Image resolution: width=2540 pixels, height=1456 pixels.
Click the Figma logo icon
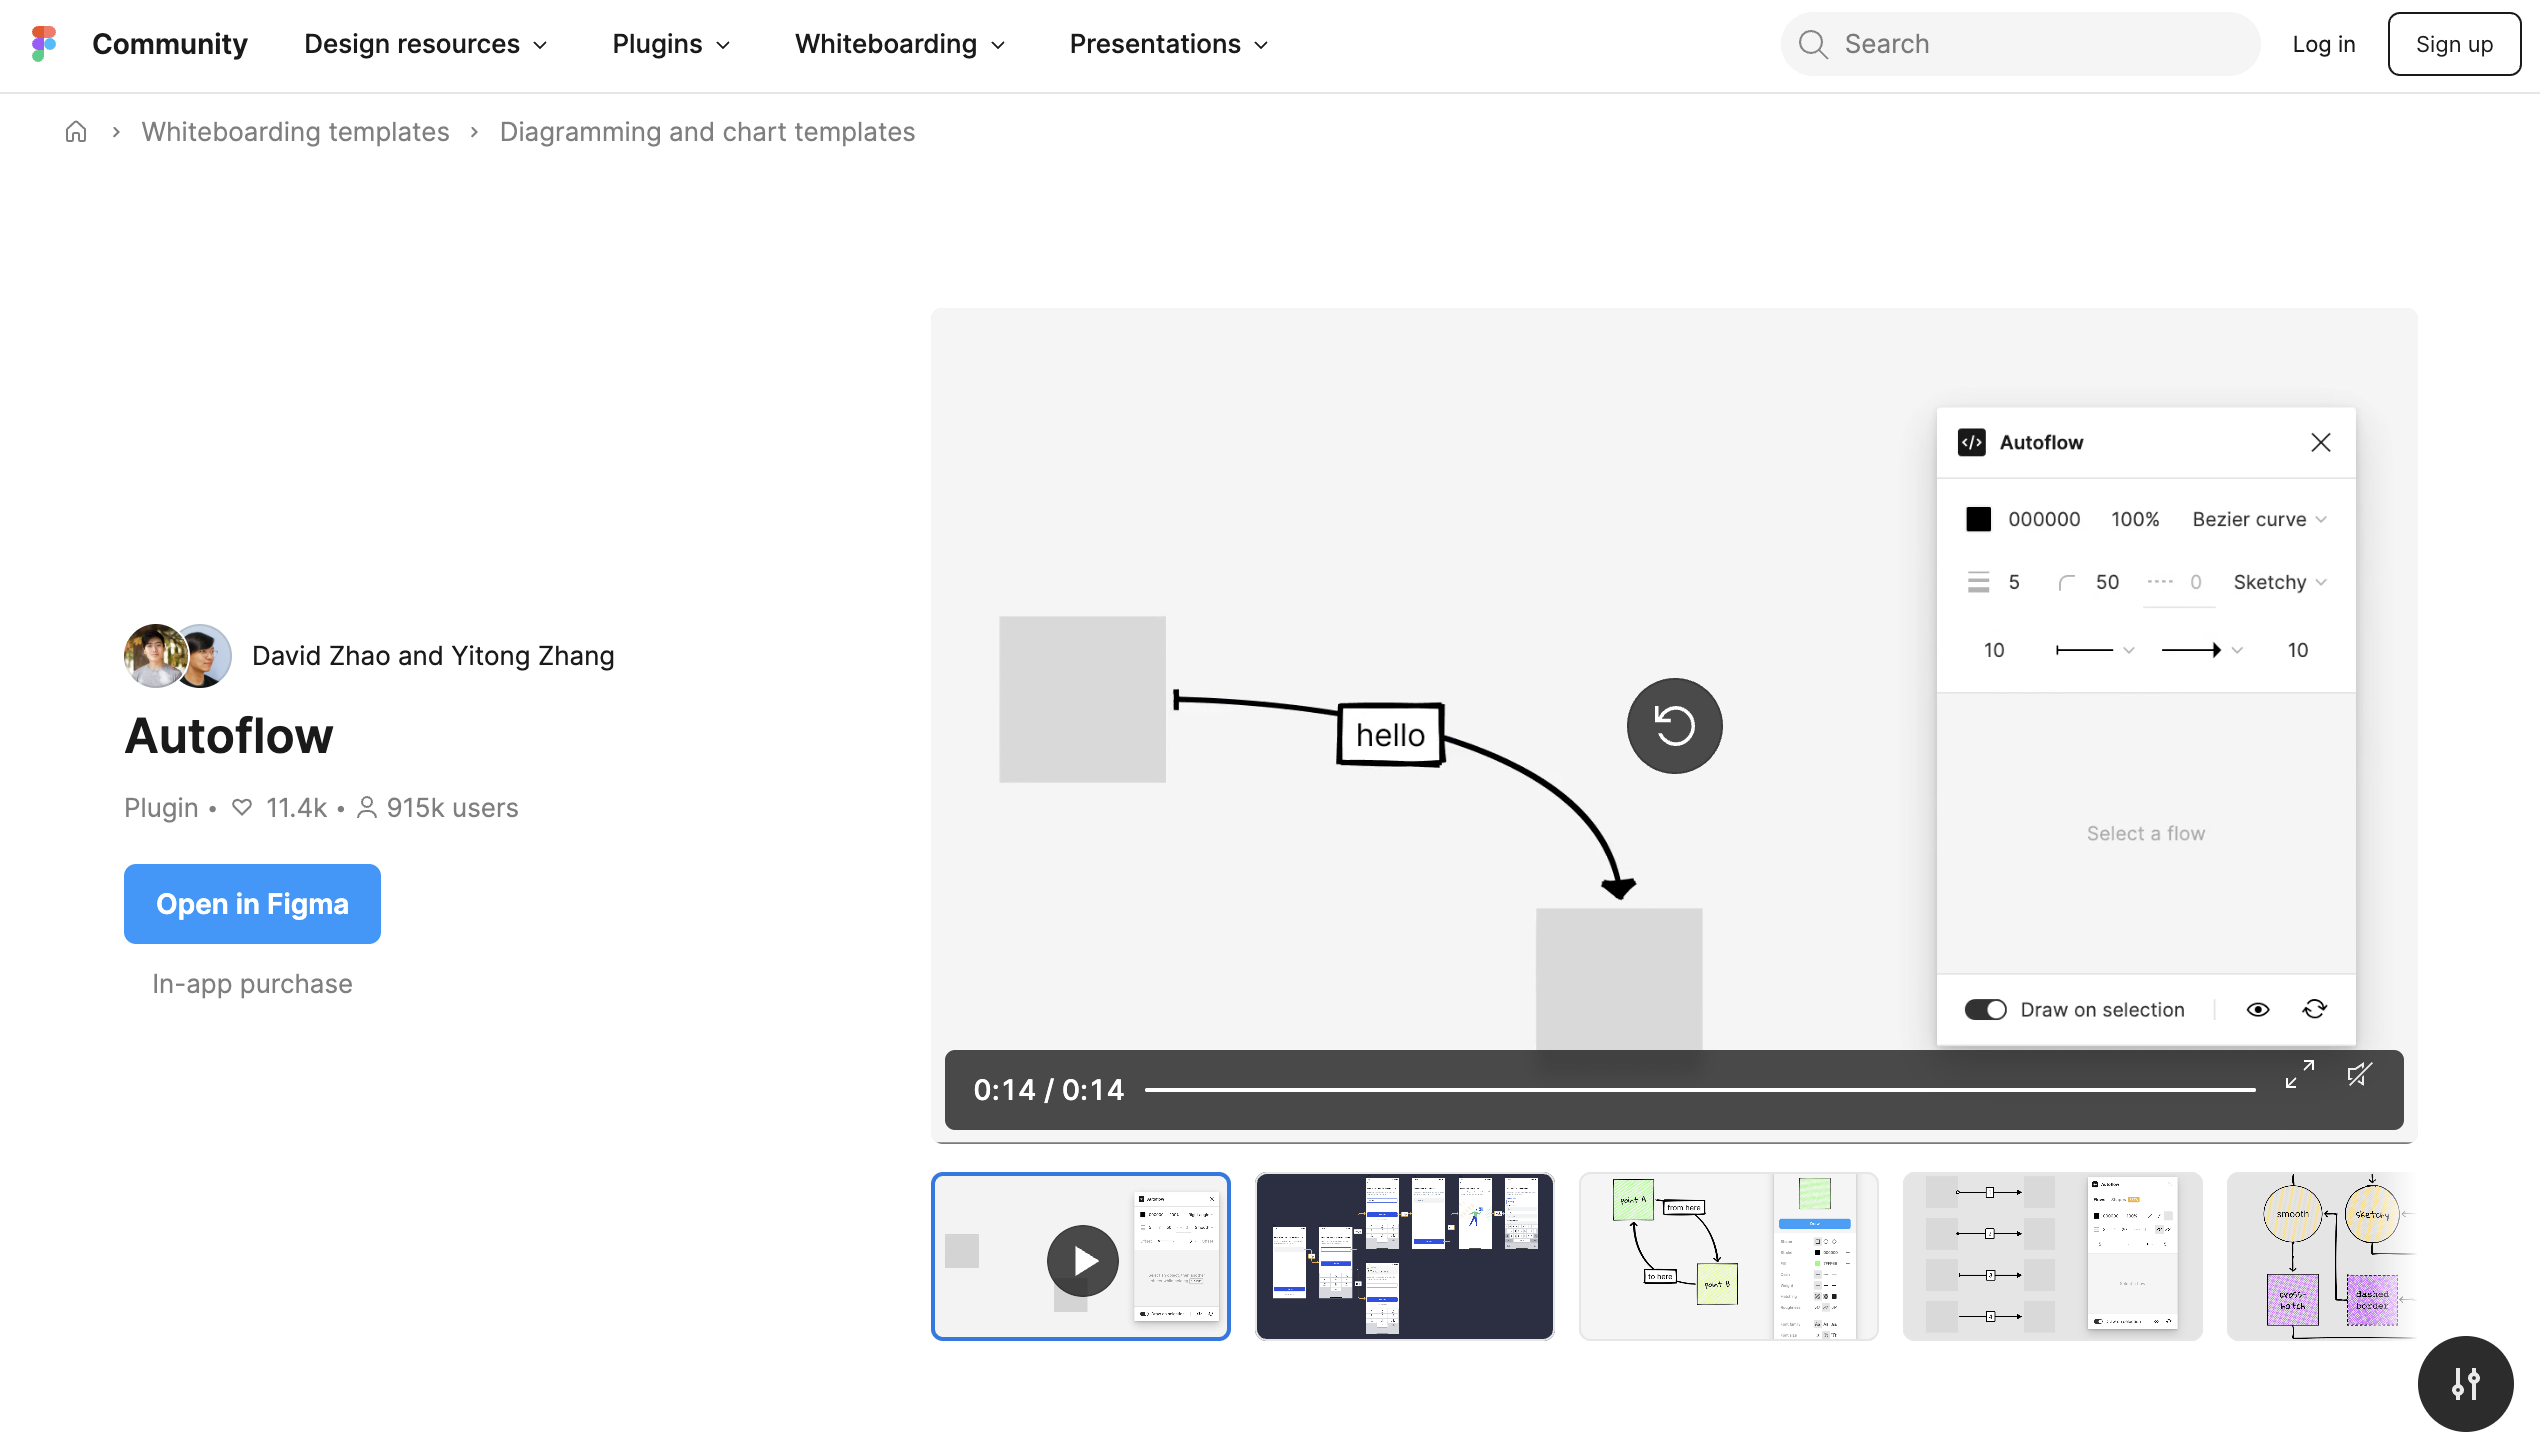coord(44,44)
